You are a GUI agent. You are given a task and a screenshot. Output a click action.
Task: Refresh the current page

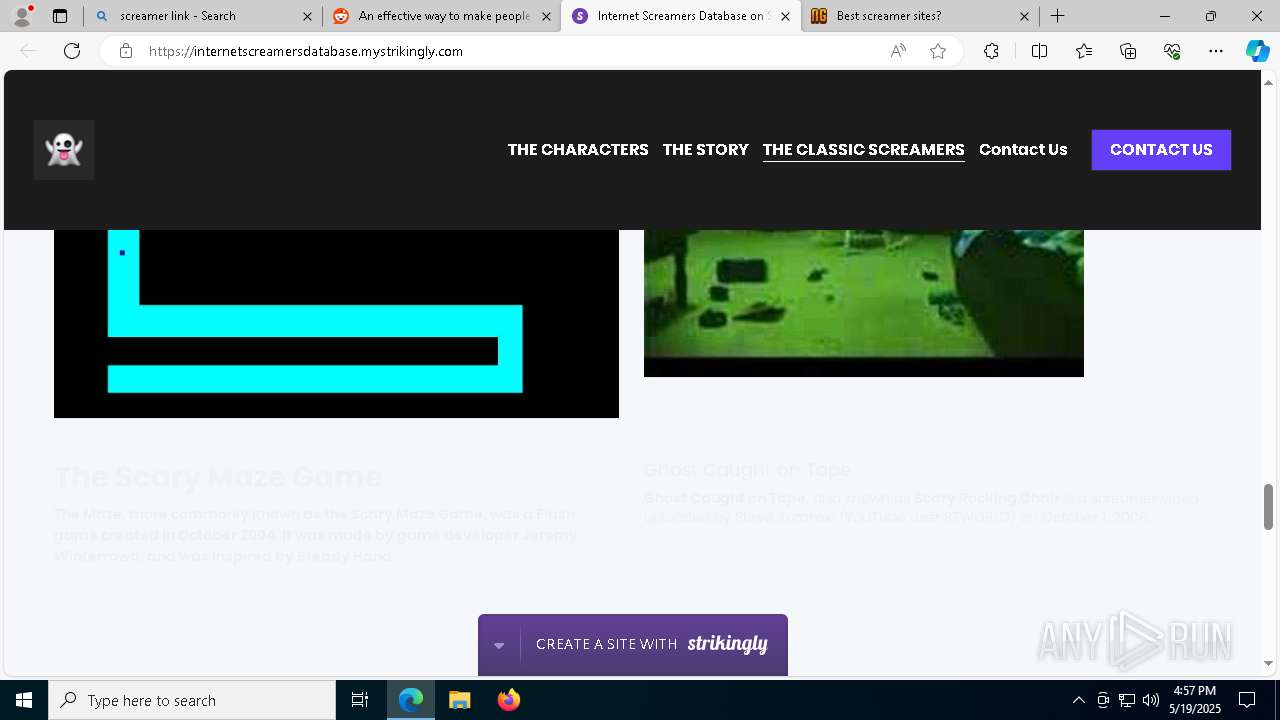(x=72, y=51)
